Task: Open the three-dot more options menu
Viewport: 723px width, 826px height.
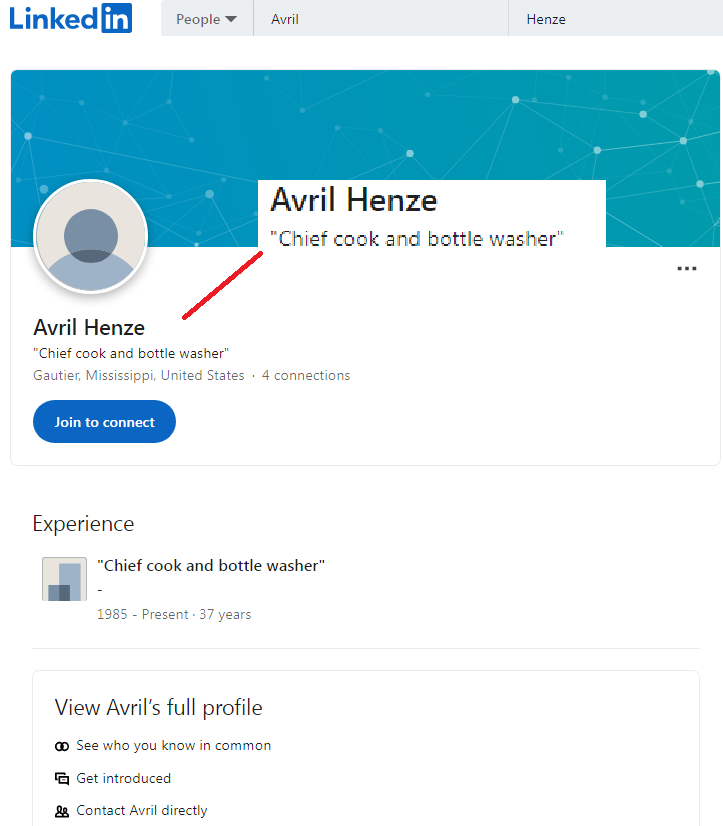Action: 687,269
